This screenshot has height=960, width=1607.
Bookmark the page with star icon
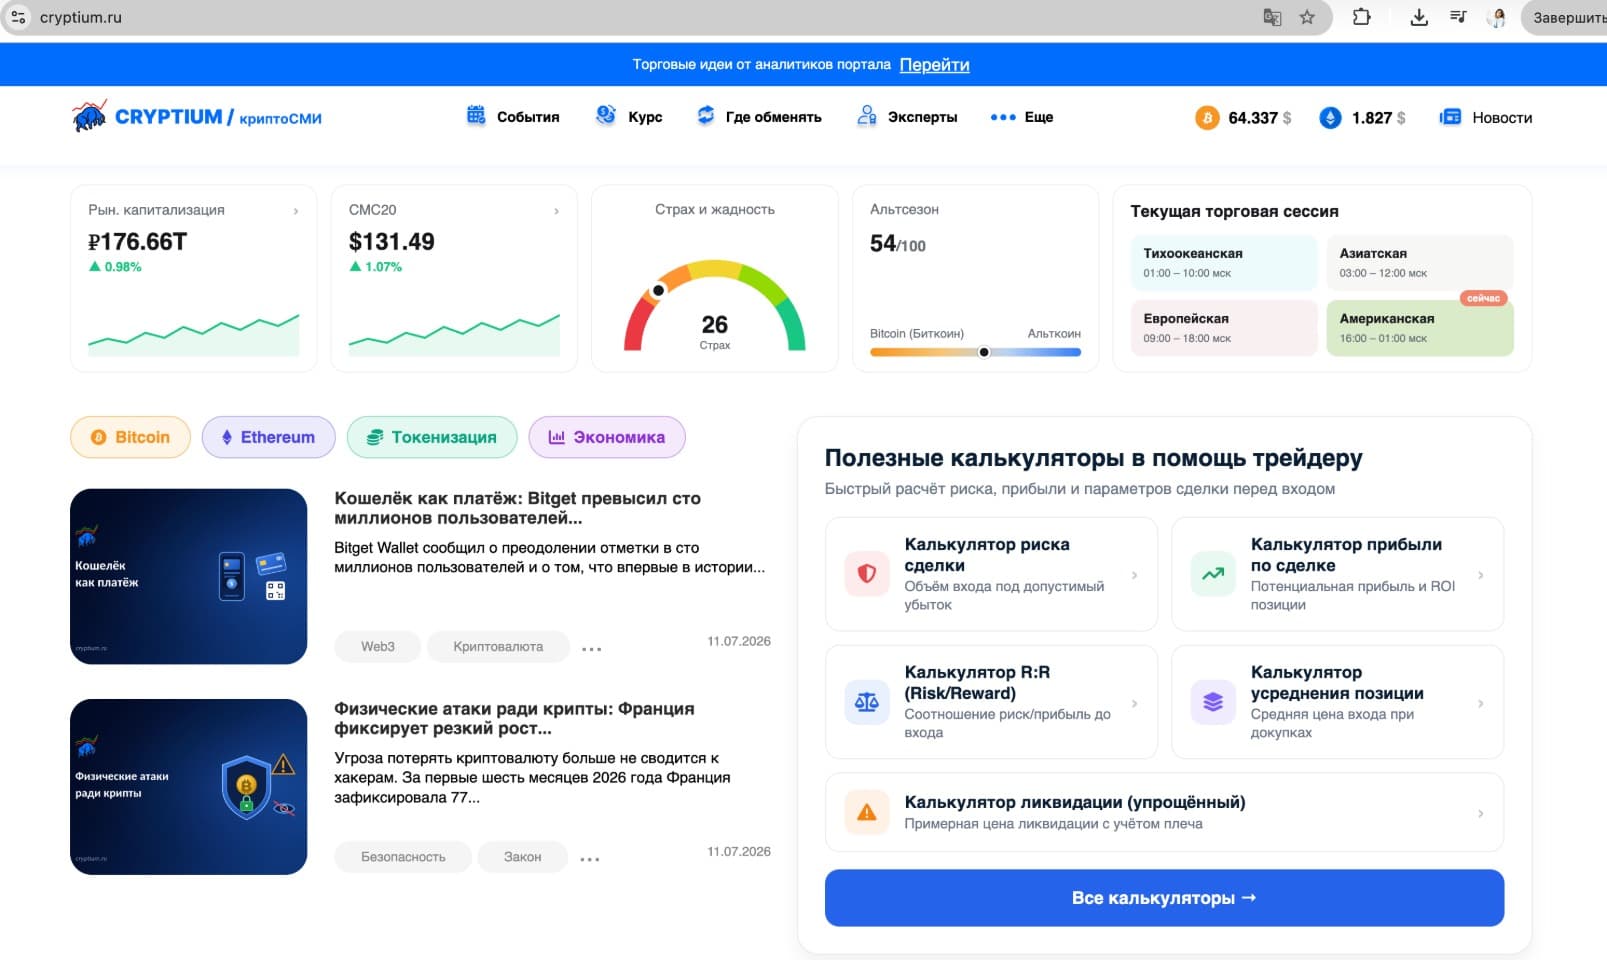(1307, 17)
